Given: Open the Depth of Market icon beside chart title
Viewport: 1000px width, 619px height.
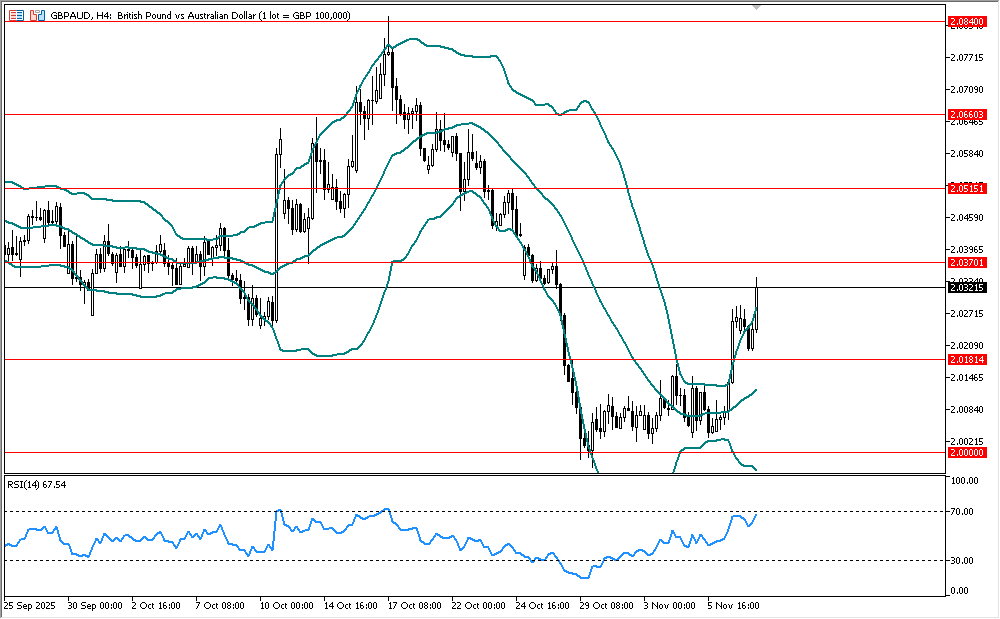Looking at the screenshot, I should point(37,16).
